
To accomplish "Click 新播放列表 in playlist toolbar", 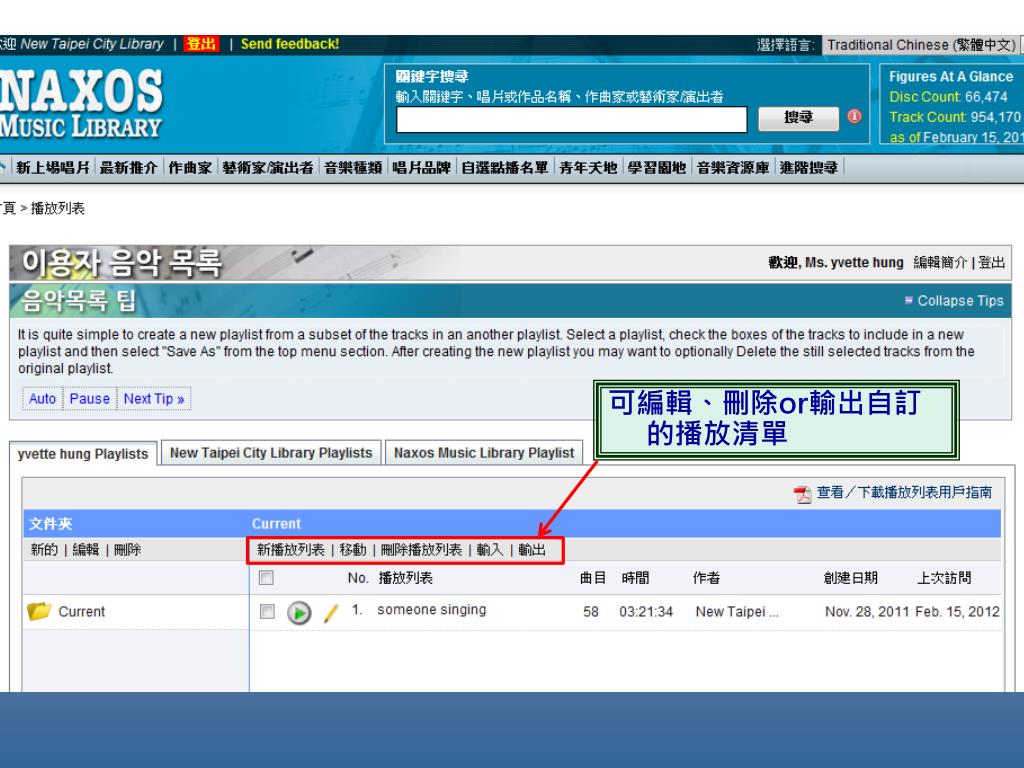I will click(291, 550).
